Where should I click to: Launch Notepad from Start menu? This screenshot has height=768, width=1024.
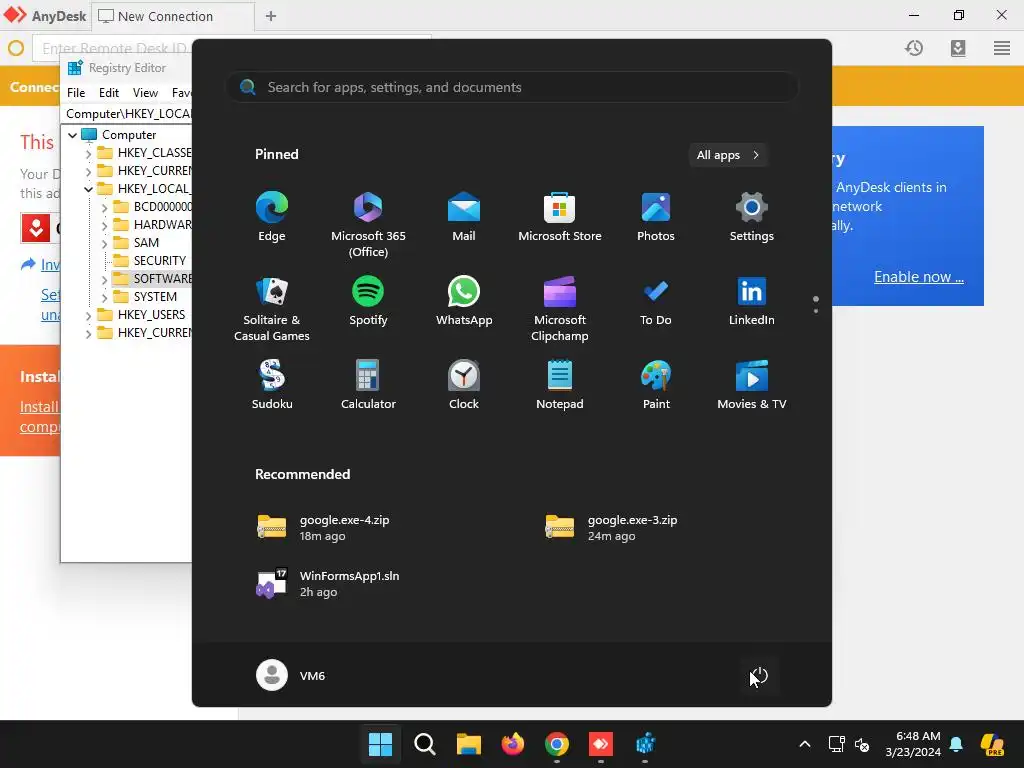click(x=560, y=385)
